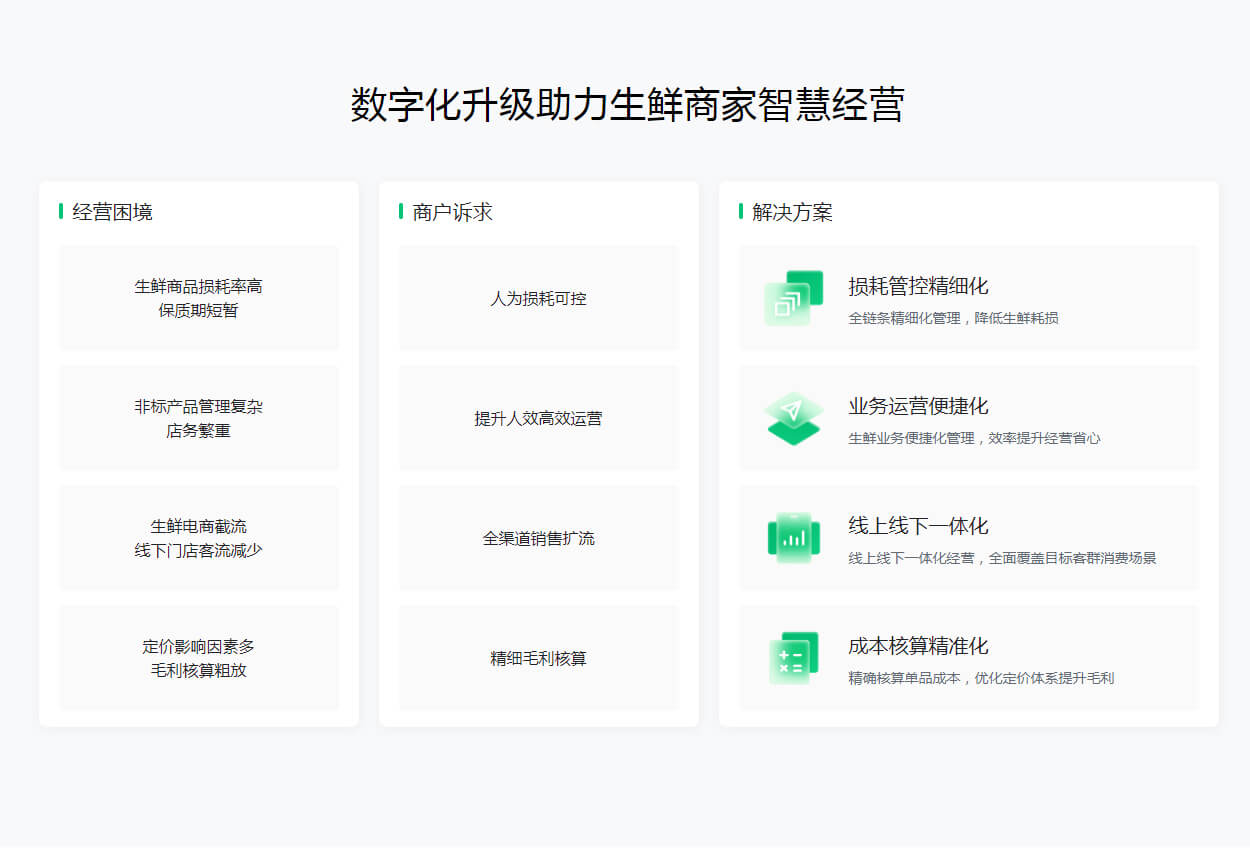Select the 损耗管控精细化 solution title
Screen dimensions: 1250x850
point(918,286)
